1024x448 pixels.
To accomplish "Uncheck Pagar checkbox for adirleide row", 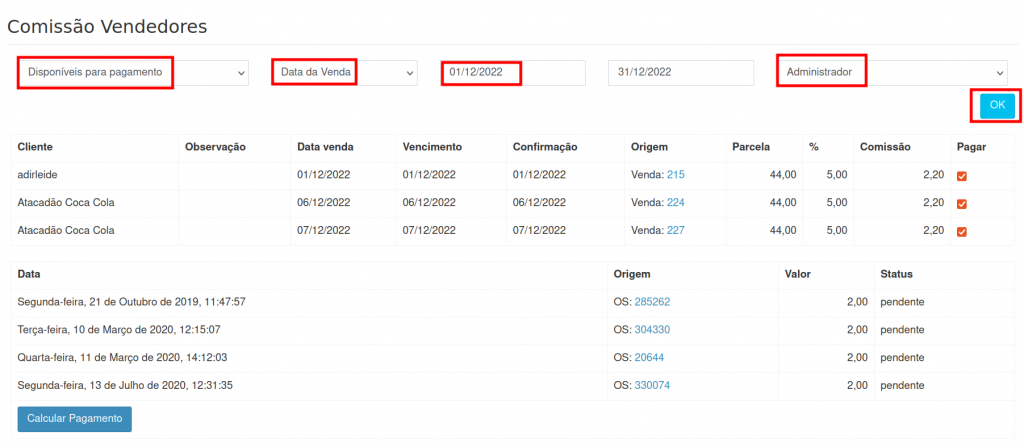I will [962, 176].
